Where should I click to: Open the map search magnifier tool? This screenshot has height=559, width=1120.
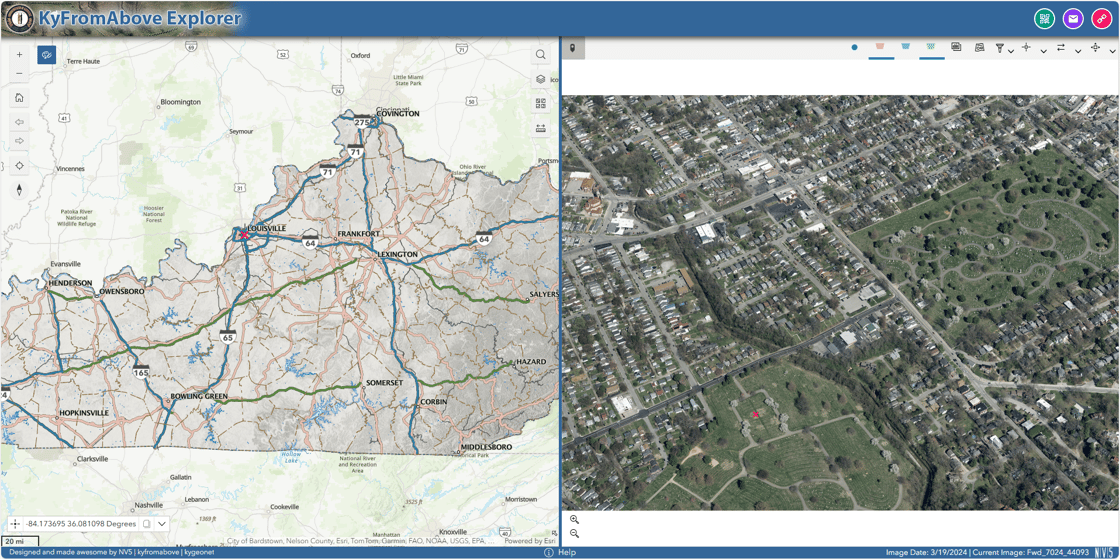point(541,55)
